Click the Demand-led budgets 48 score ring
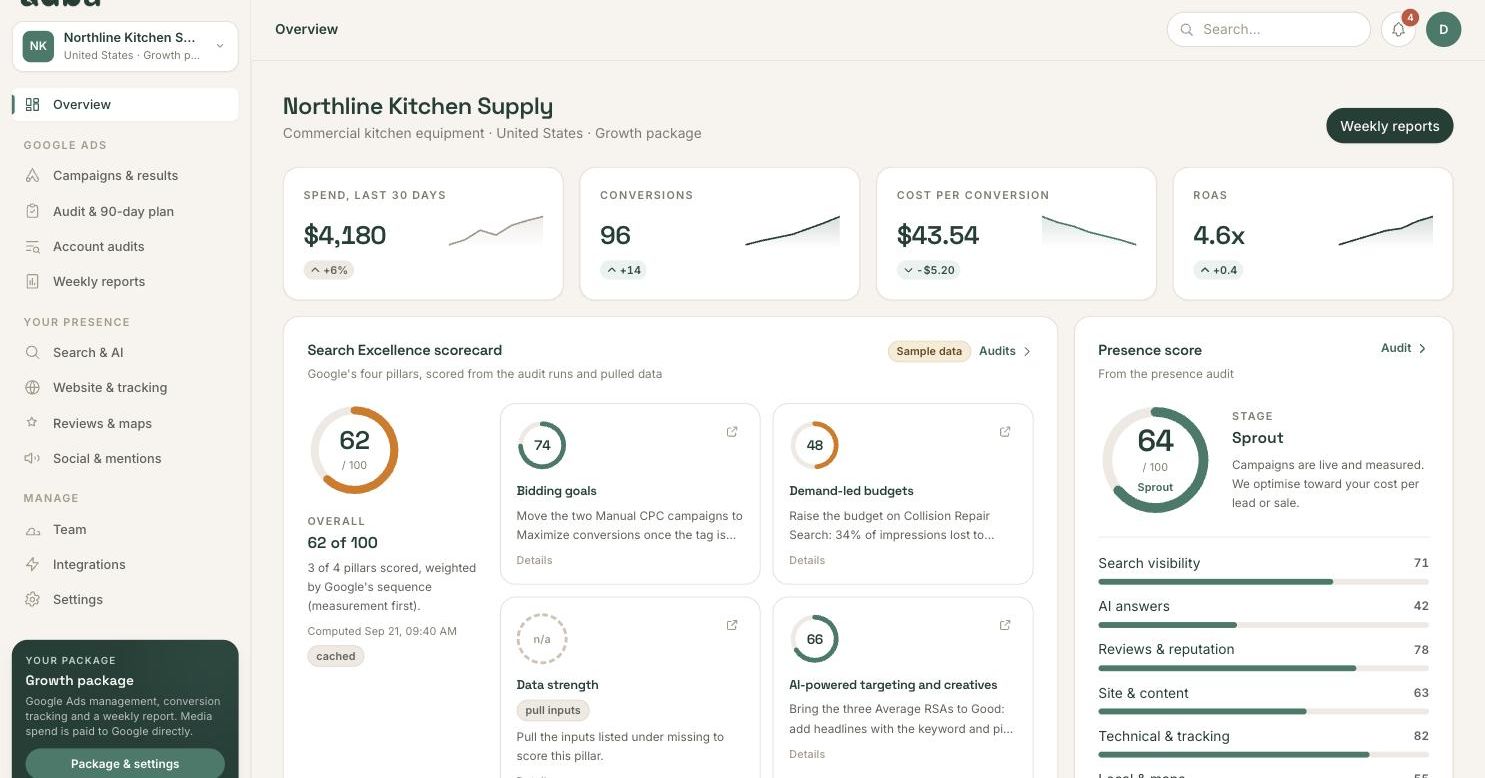 point(815,445)
